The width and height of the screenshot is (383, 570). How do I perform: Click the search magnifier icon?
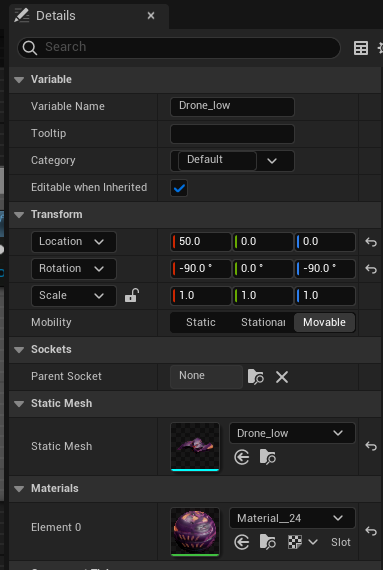click(x=29, y=47)
